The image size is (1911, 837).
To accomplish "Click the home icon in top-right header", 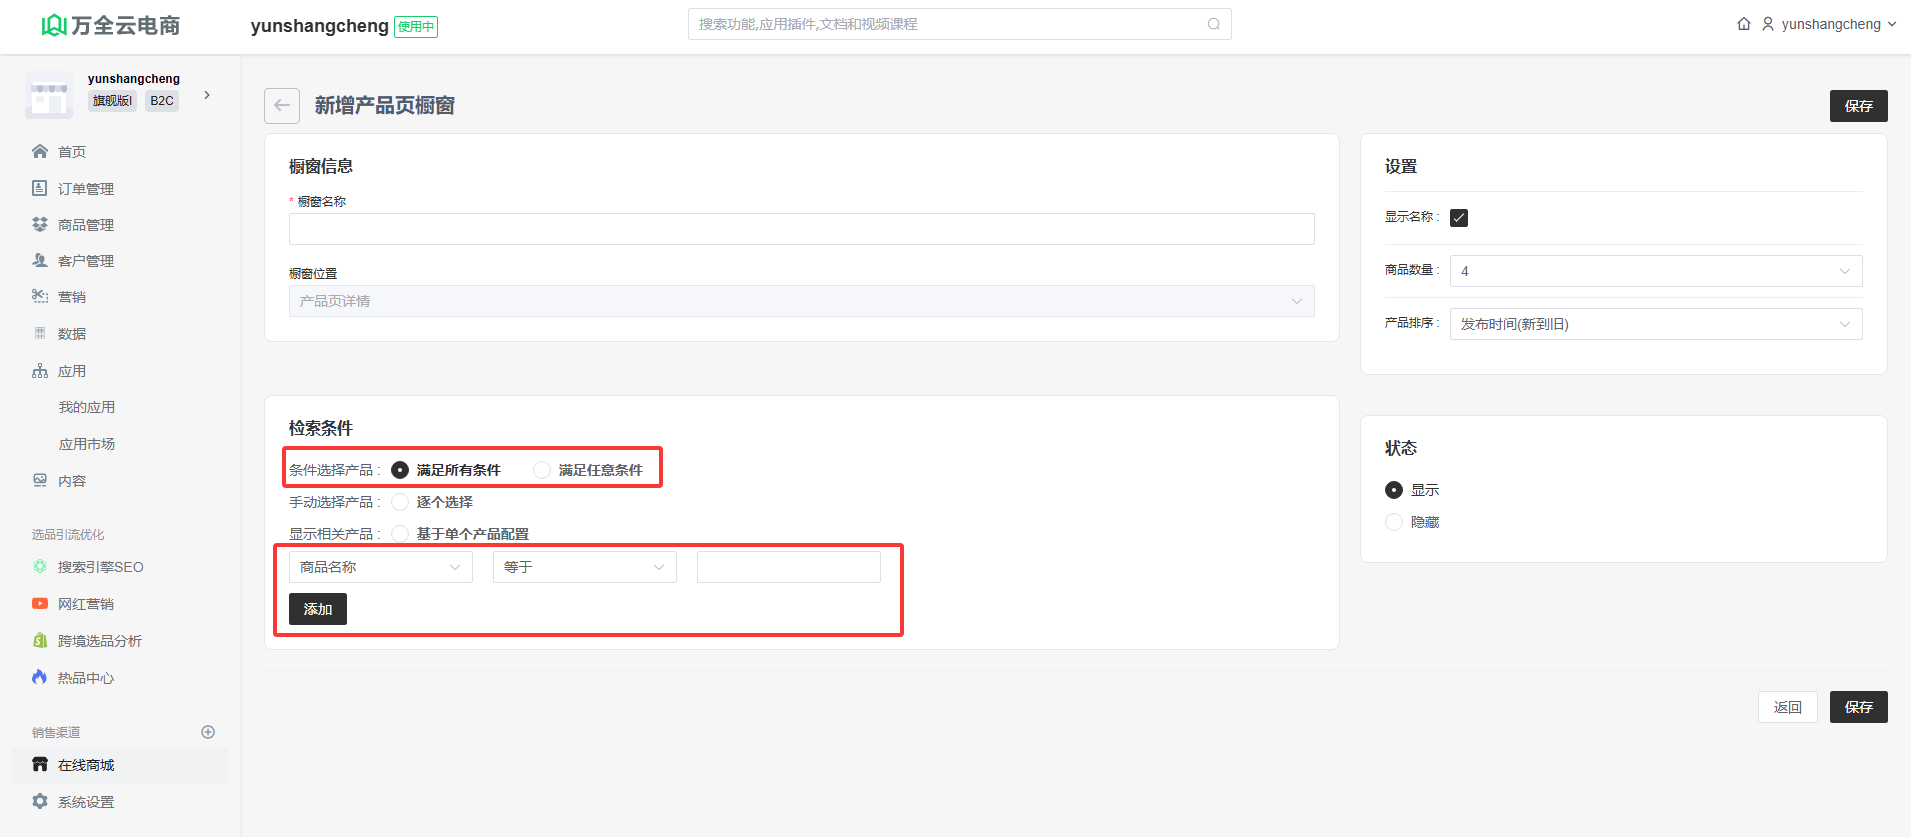I will click(1743, 24).
